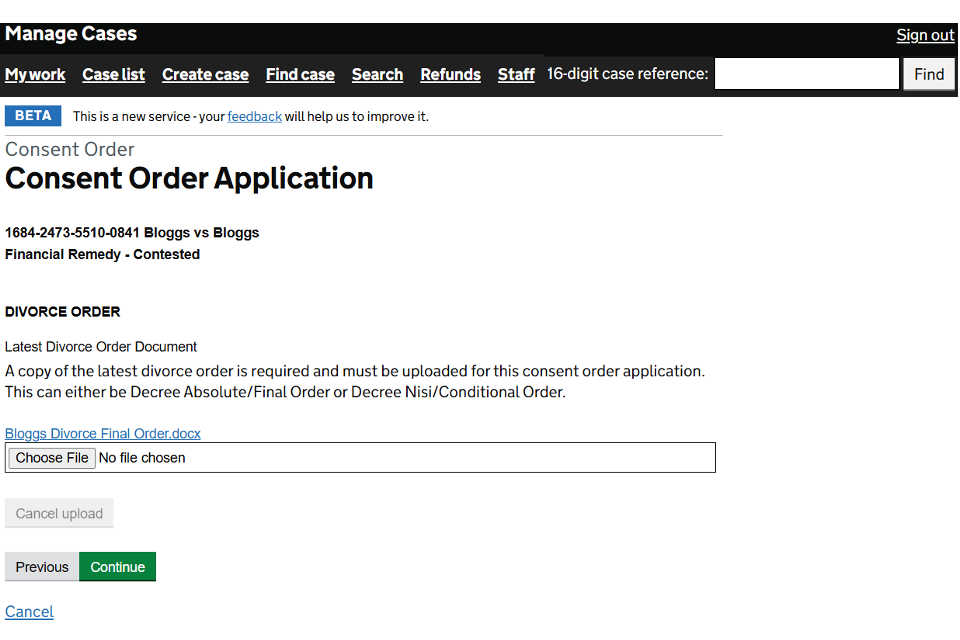Open the Search navigation link

377,75
